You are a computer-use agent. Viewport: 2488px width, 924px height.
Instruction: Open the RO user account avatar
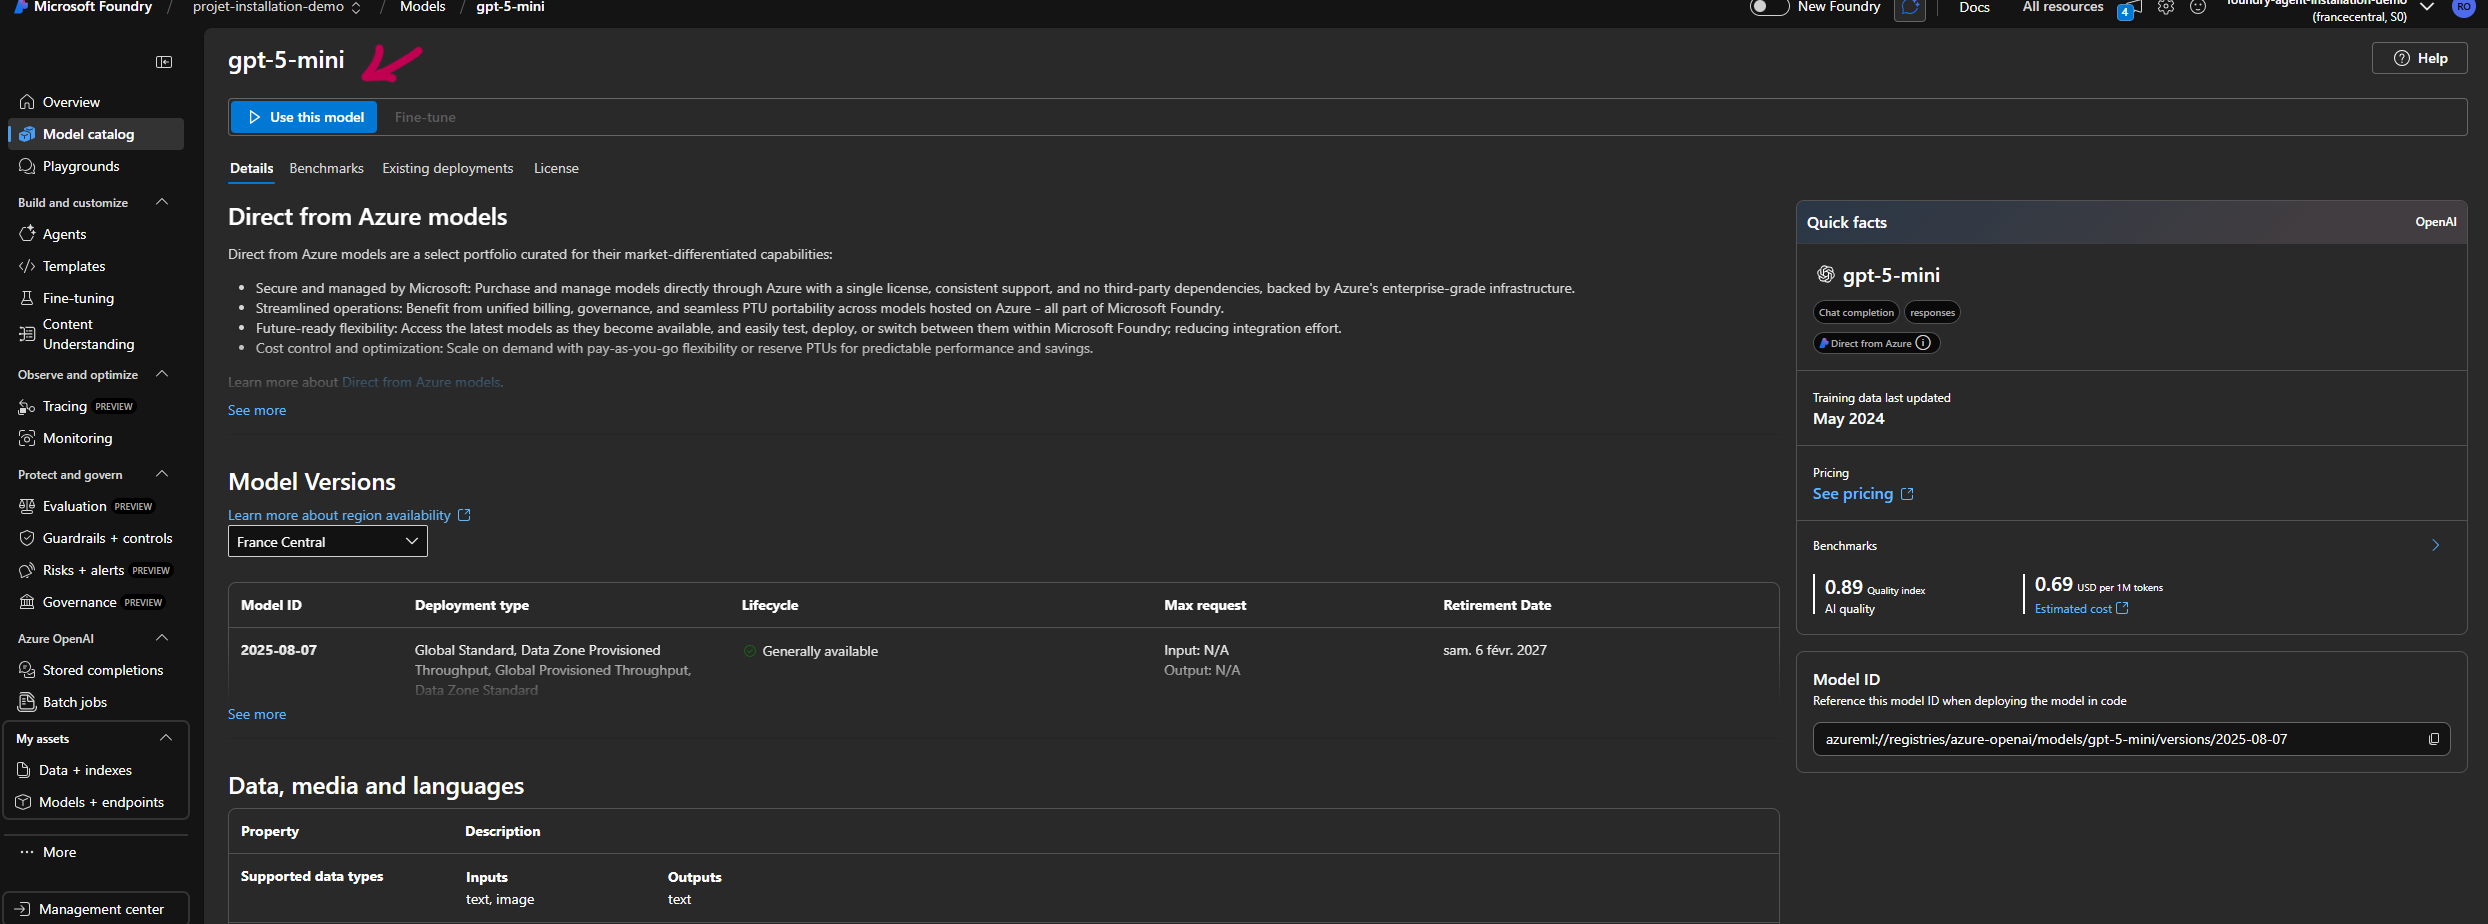(2464, 7)
